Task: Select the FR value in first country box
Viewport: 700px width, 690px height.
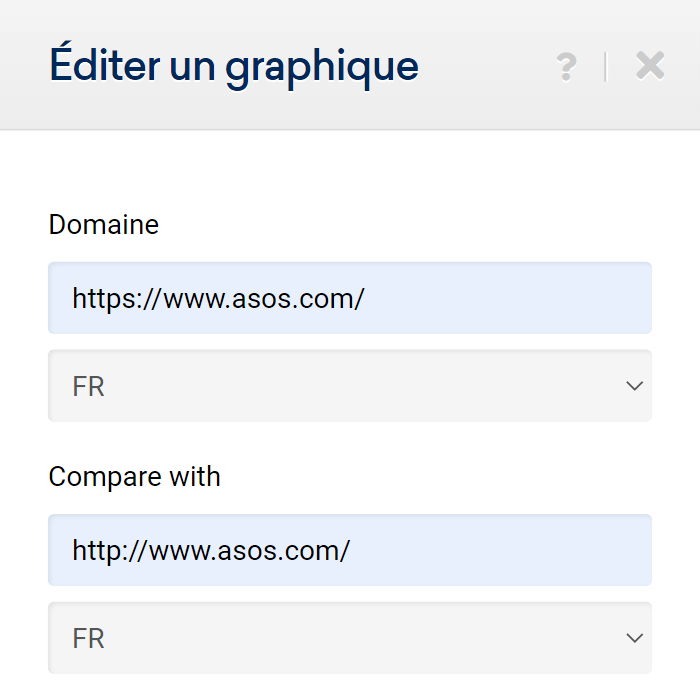Action: [x=88, y=387]
